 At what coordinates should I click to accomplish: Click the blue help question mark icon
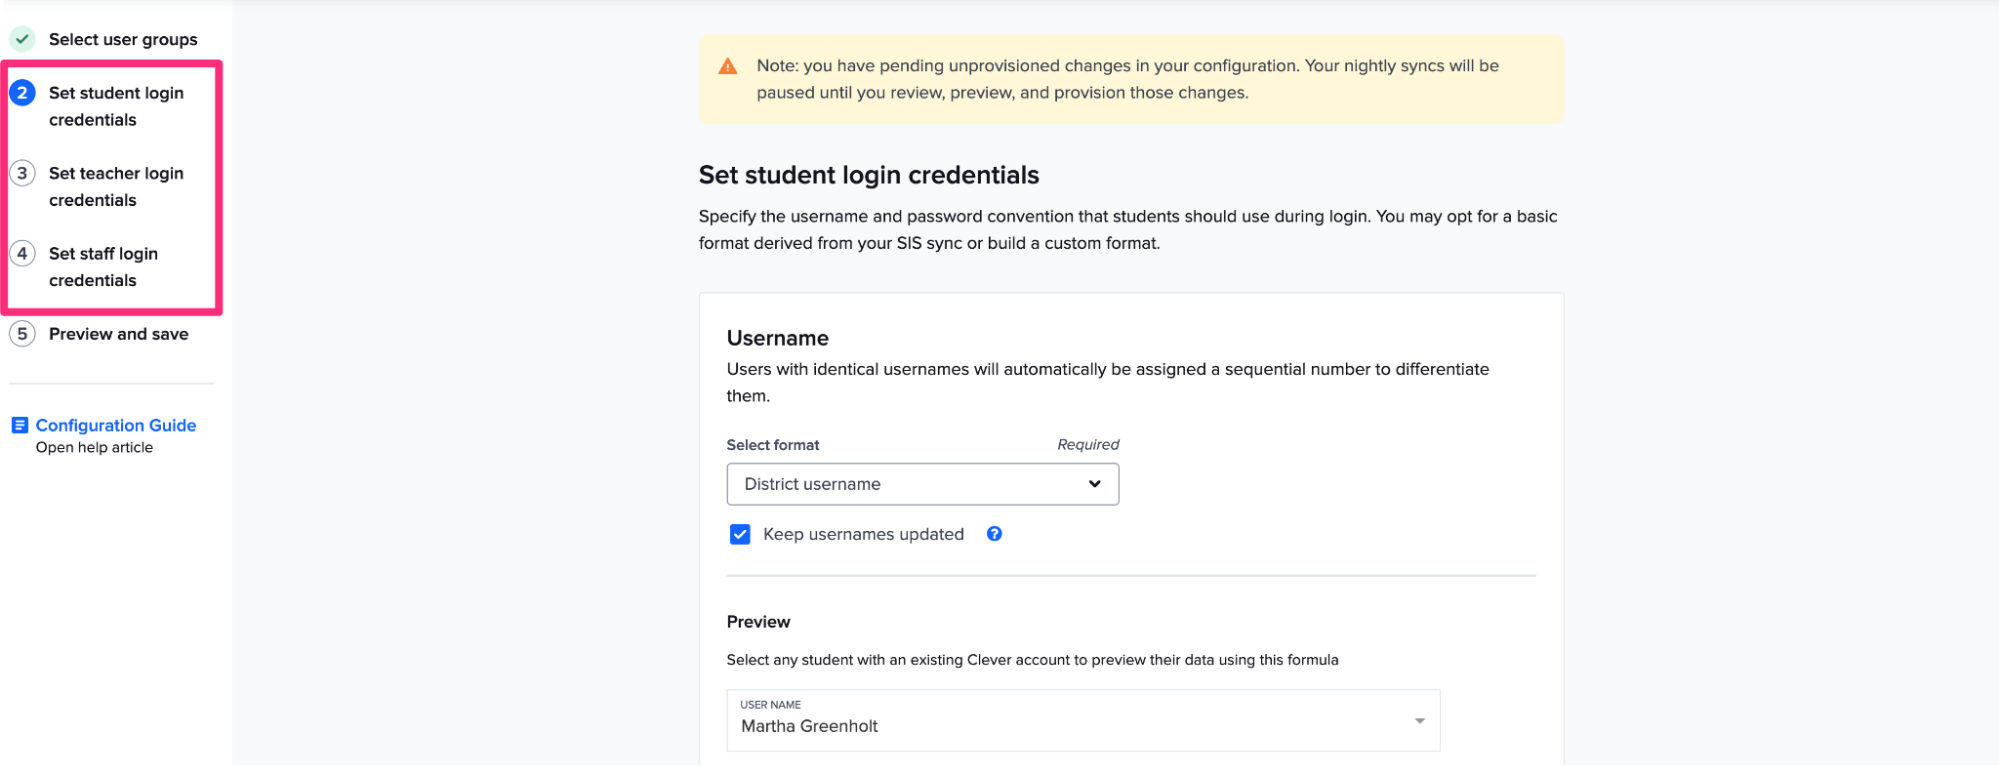pos(994,534)
